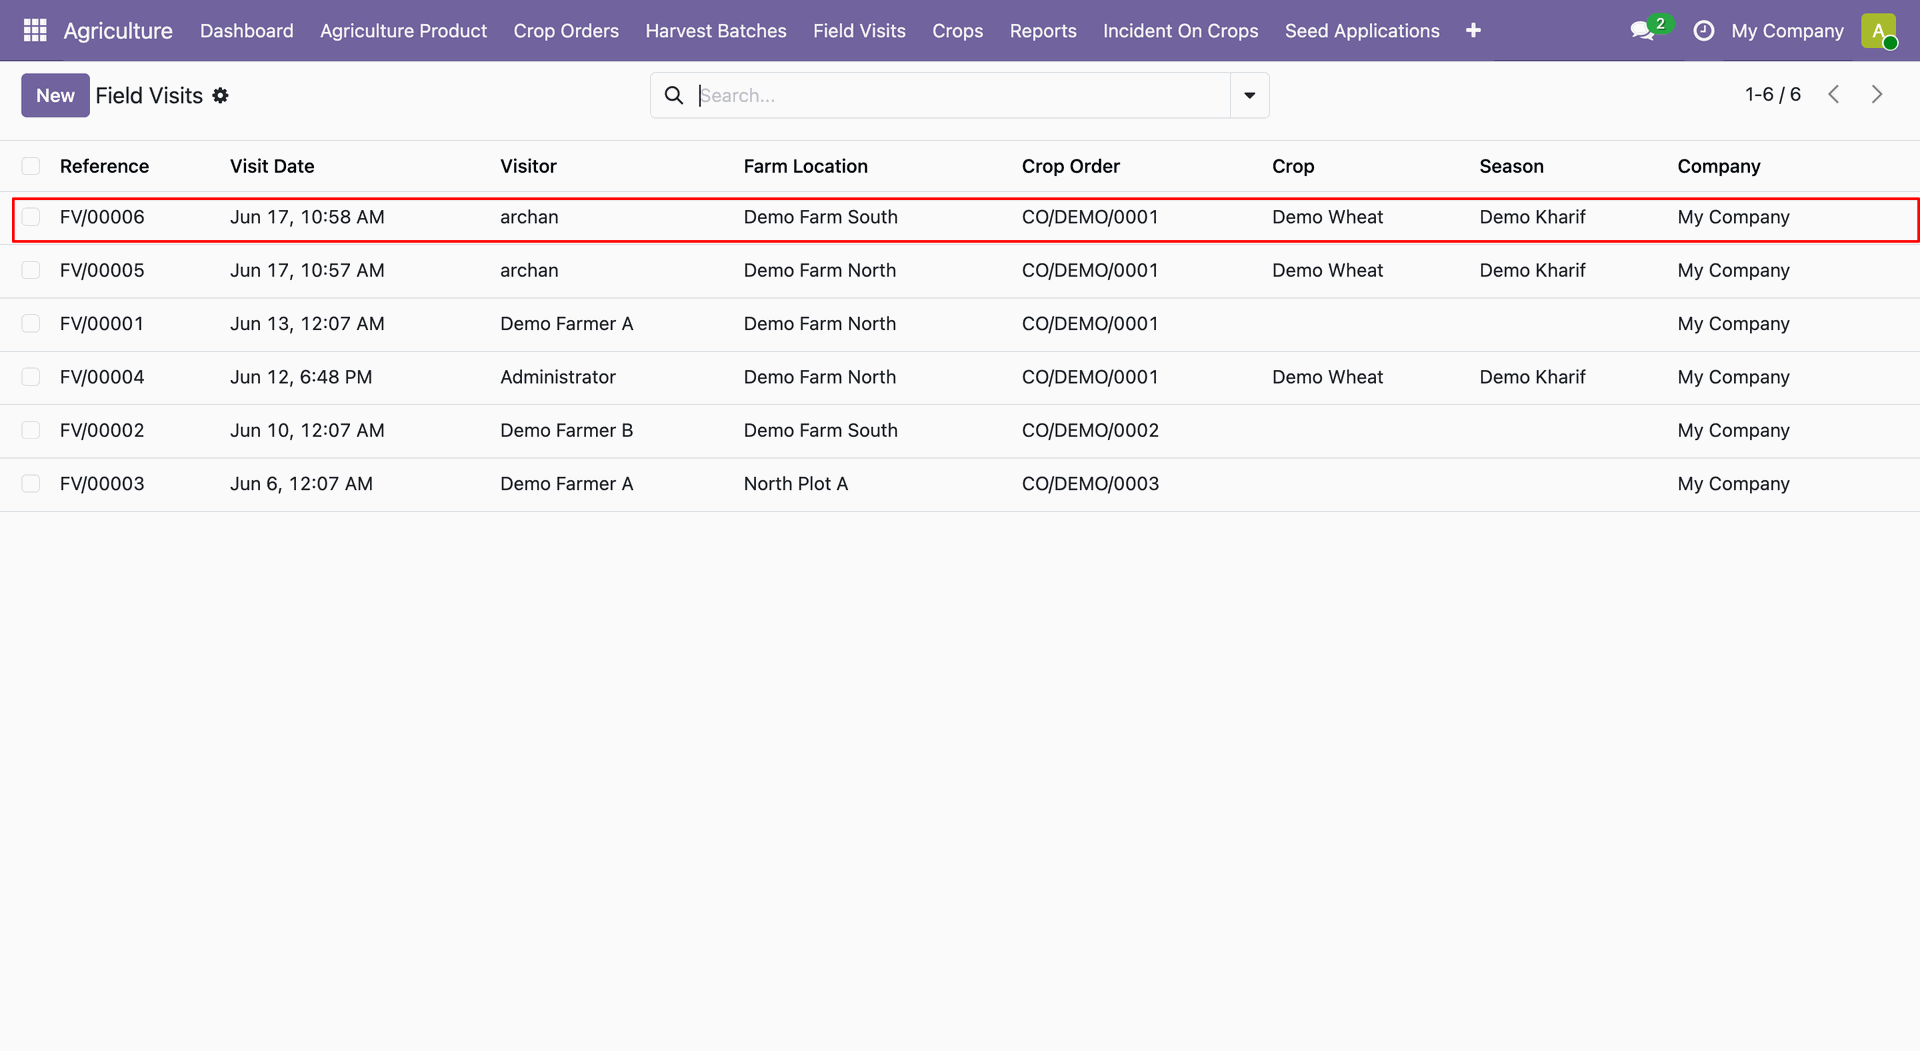Open the Harvest Batches menu
The width and height of the screenshot is (1920, 1051).
[x=716, y=31]
